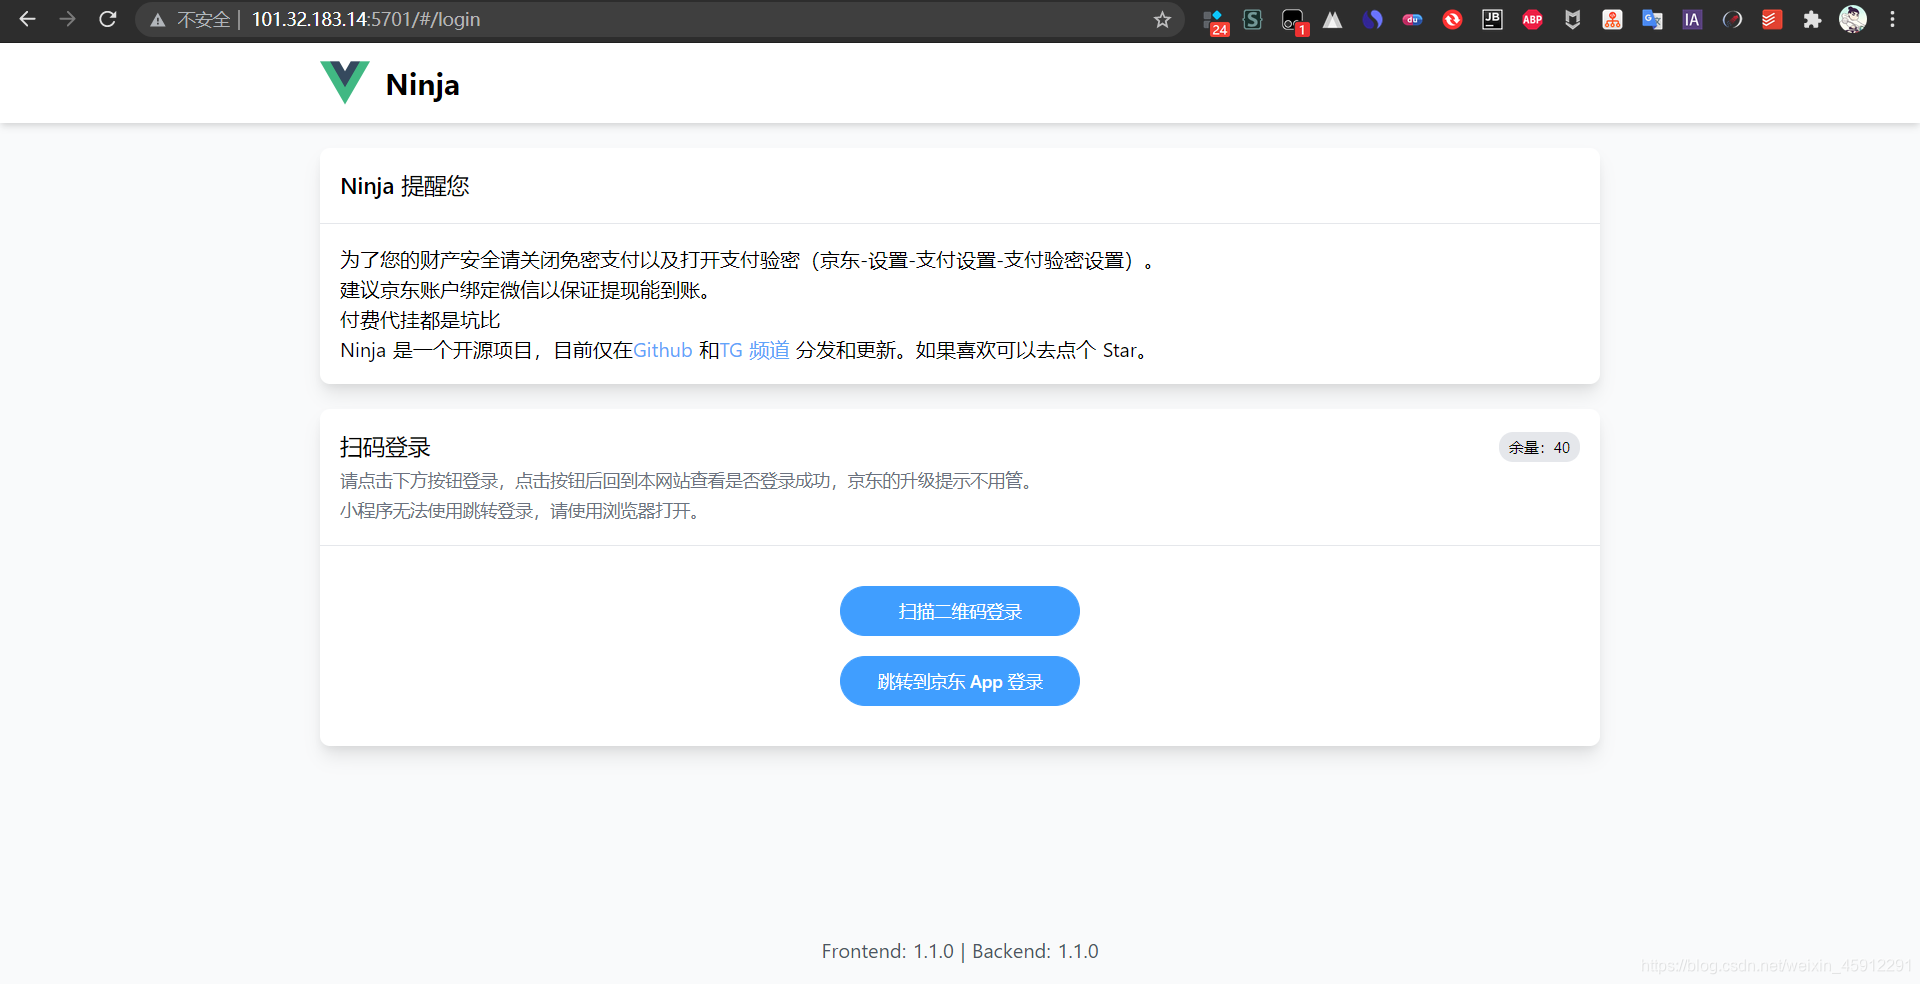This screenshot has height=984, width=1920.
Task: Click the 跳转到京东 App 登录 button
Action: [959, 681]
